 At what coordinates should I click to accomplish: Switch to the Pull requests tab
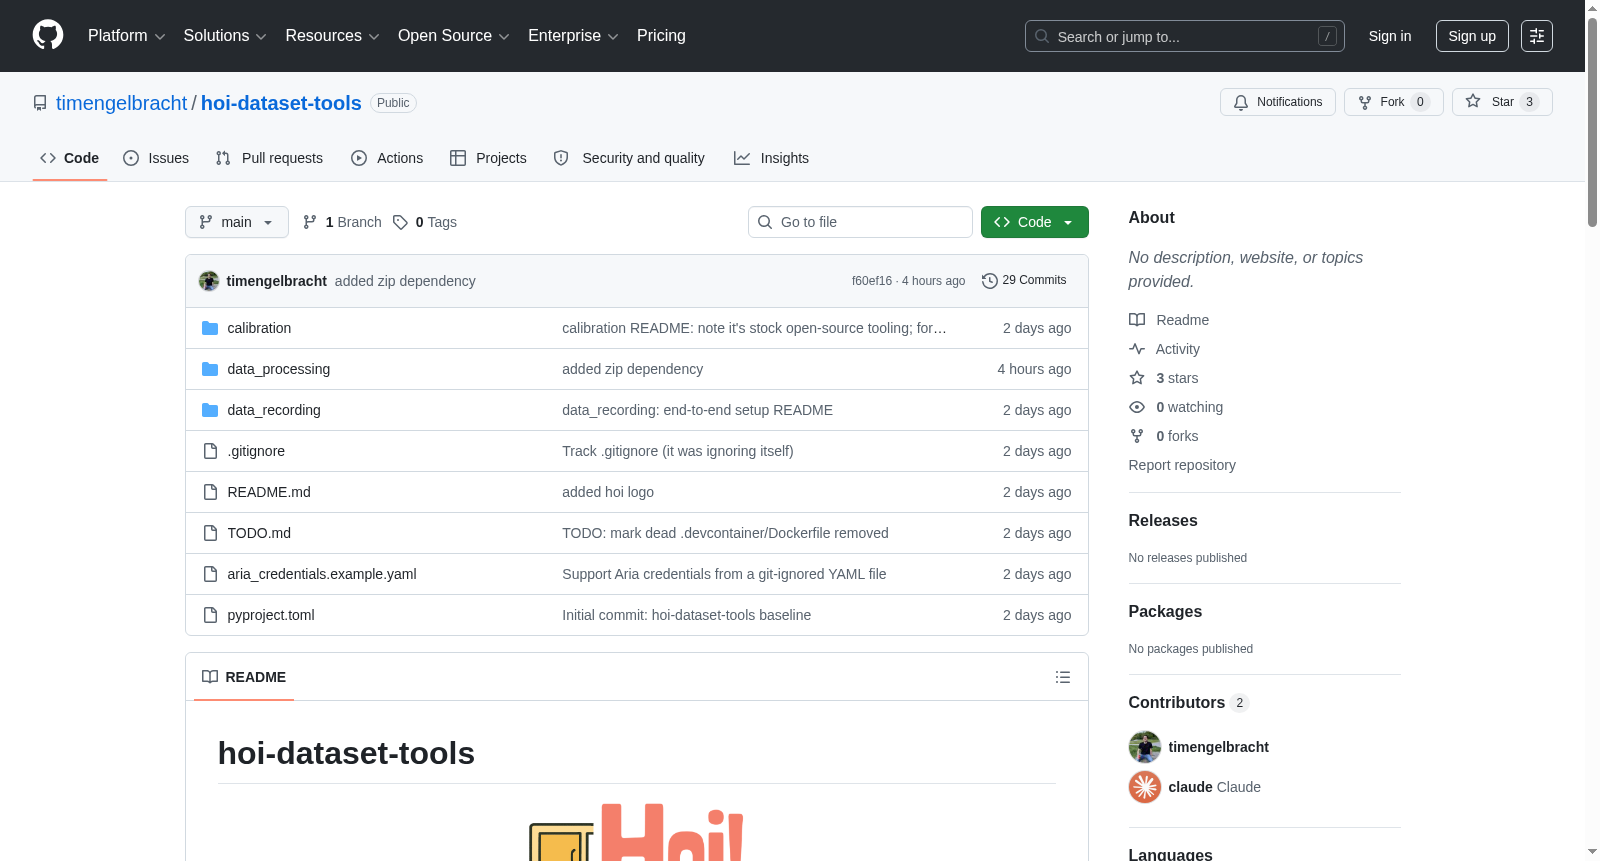269,158
